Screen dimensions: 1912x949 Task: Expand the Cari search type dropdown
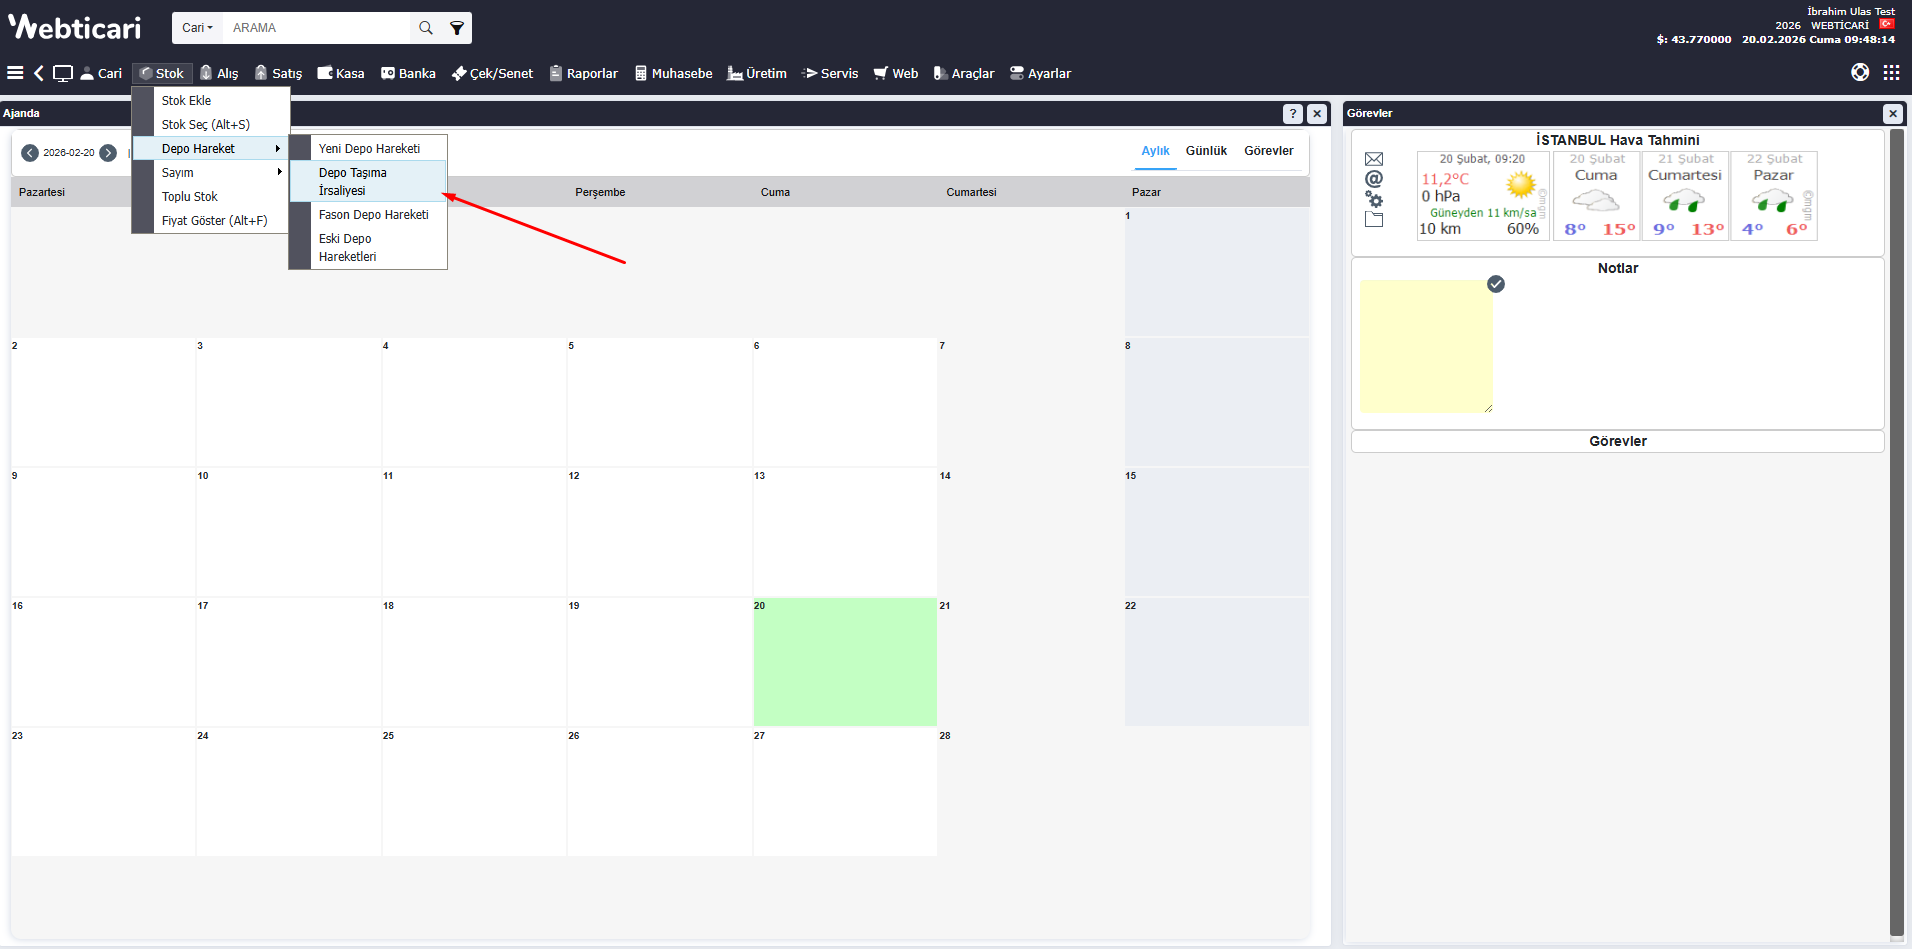[197, 28]
